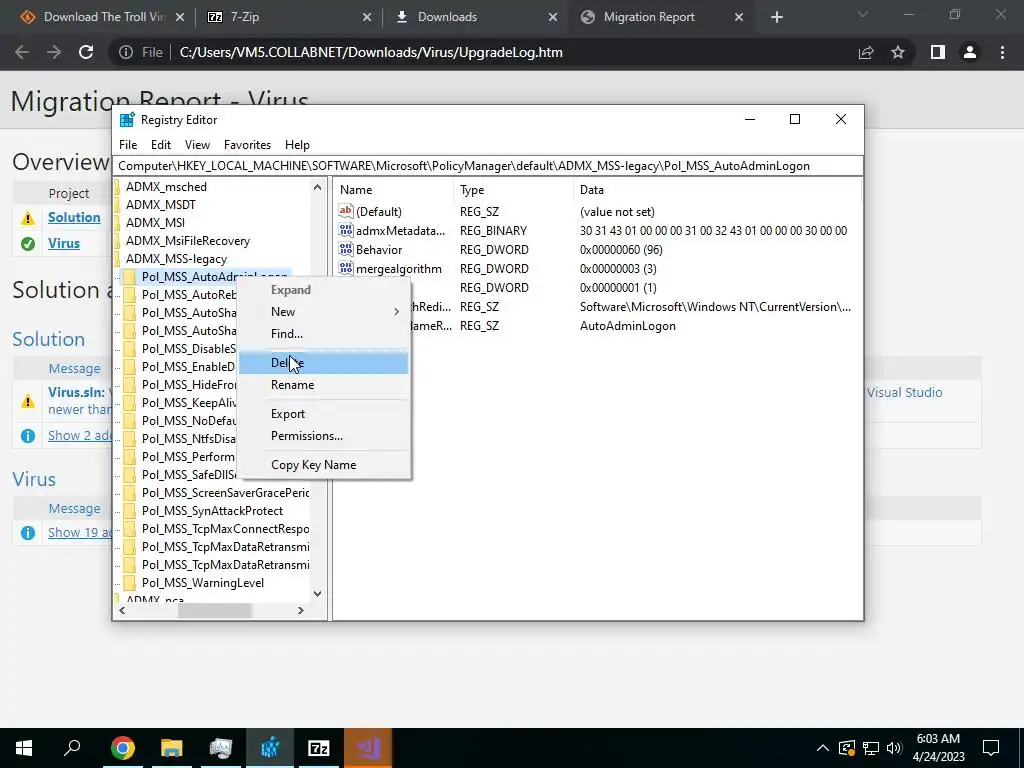The image size is (1024, 768).
Task: Choose Copy Key Name
Action: point(323,465)
